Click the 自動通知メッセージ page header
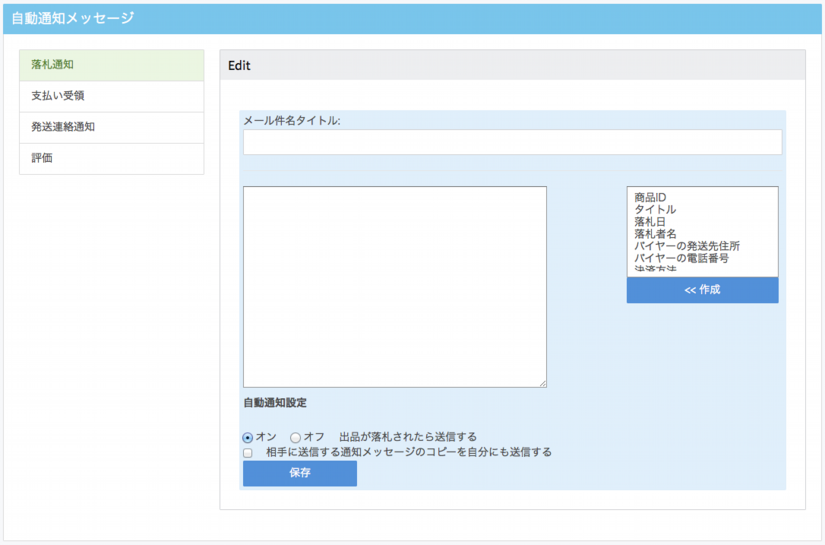The width and height of the screenshot is (825, 545). pyautogui.click(x=72, y=18)
